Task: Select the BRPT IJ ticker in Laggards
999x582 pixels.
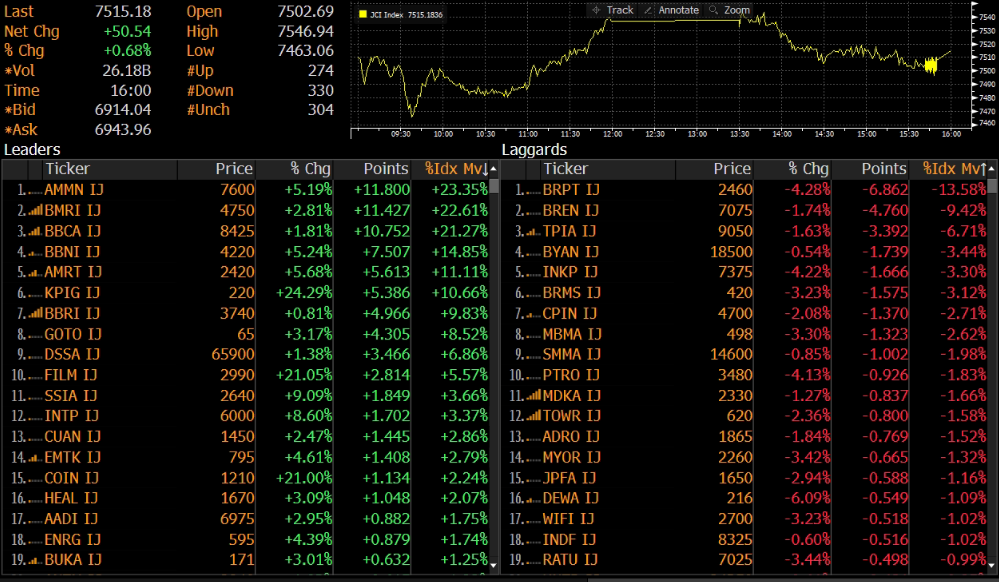Action: coord(570,190)
